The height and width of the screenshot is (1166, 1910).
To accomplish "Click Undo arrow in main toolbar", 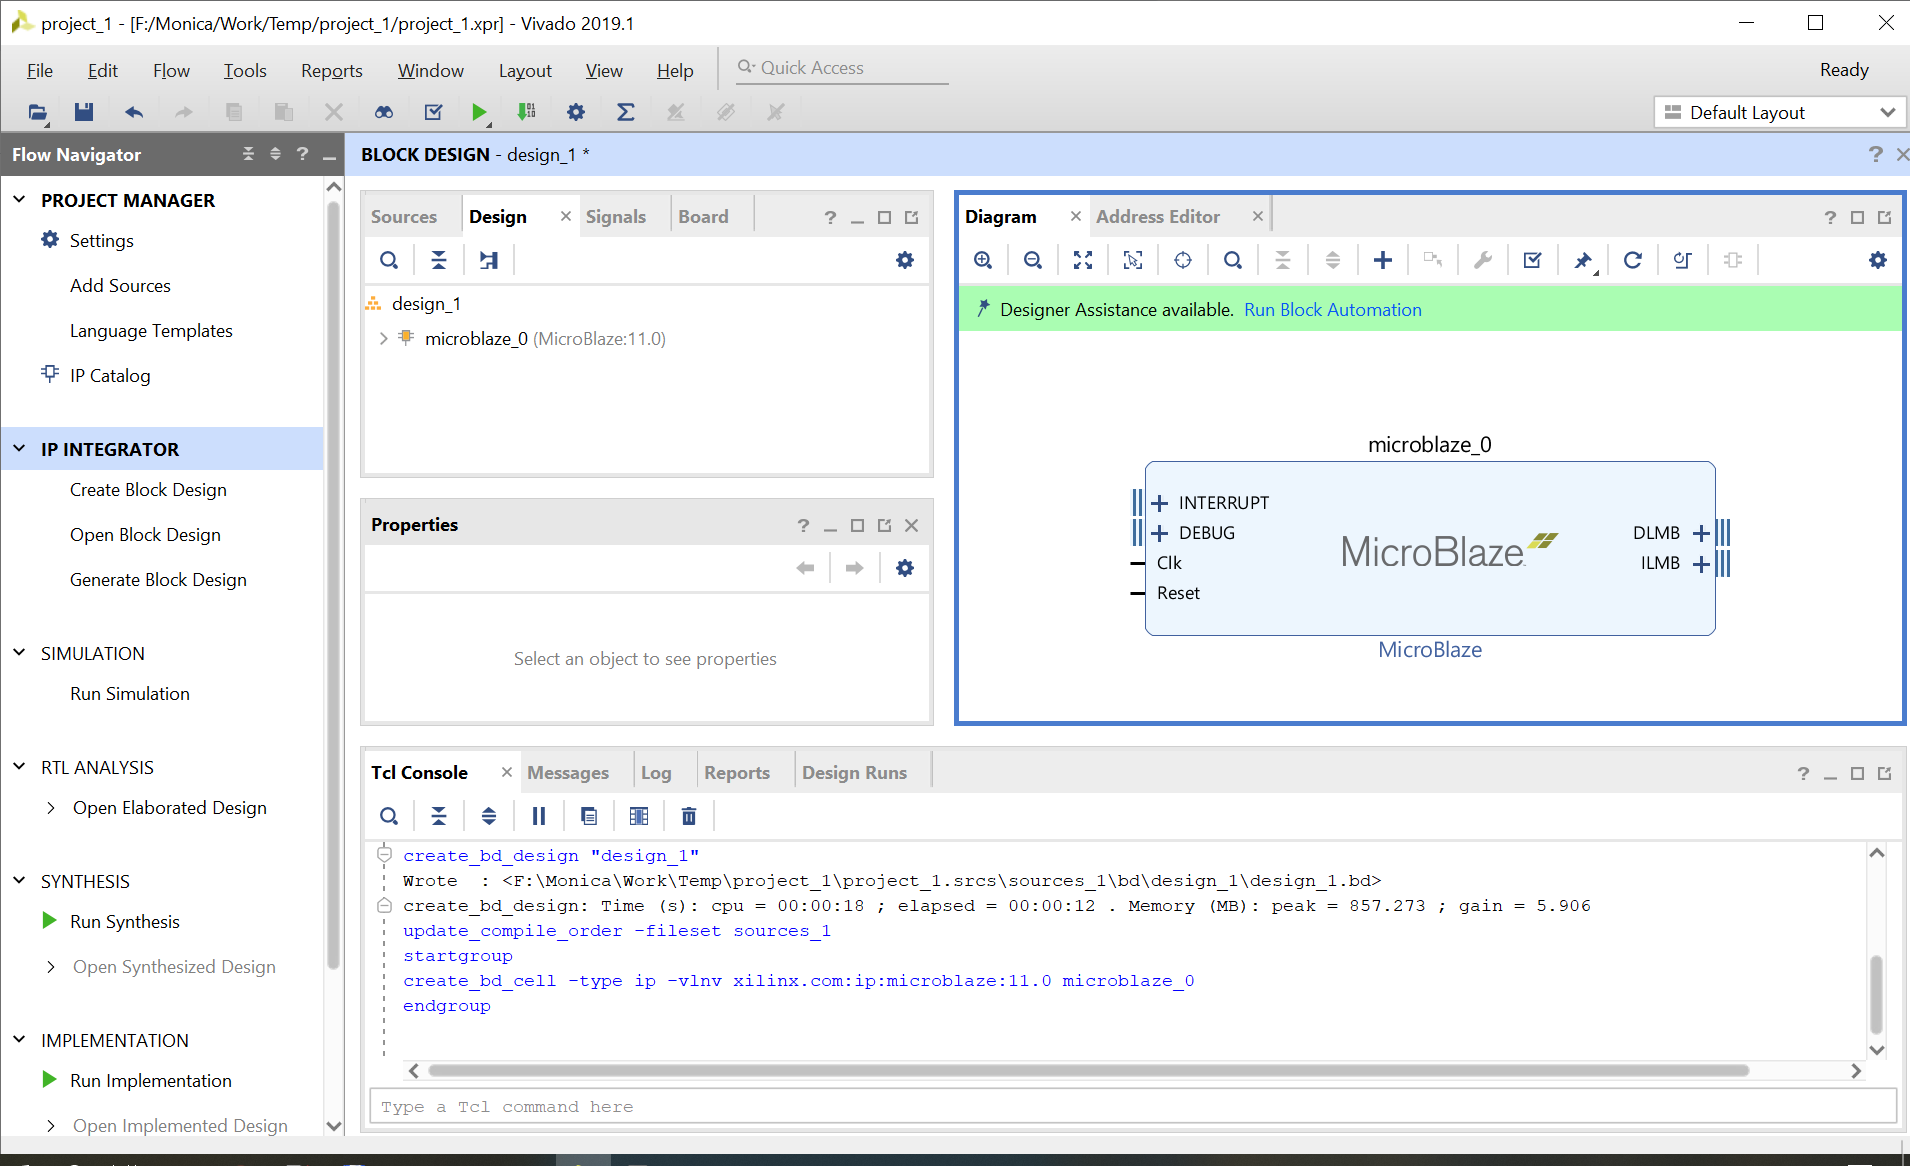I will point(134,112).
